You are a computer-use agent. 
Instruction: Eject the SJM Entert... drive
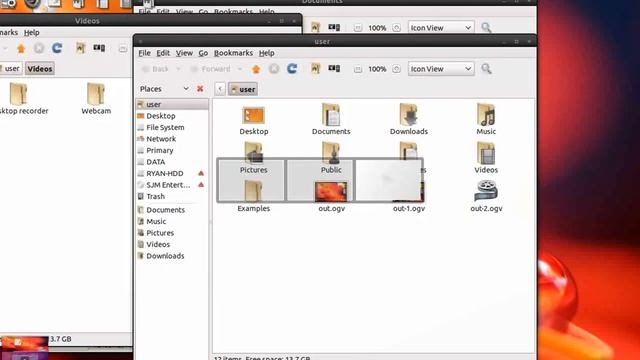[201, 185]
